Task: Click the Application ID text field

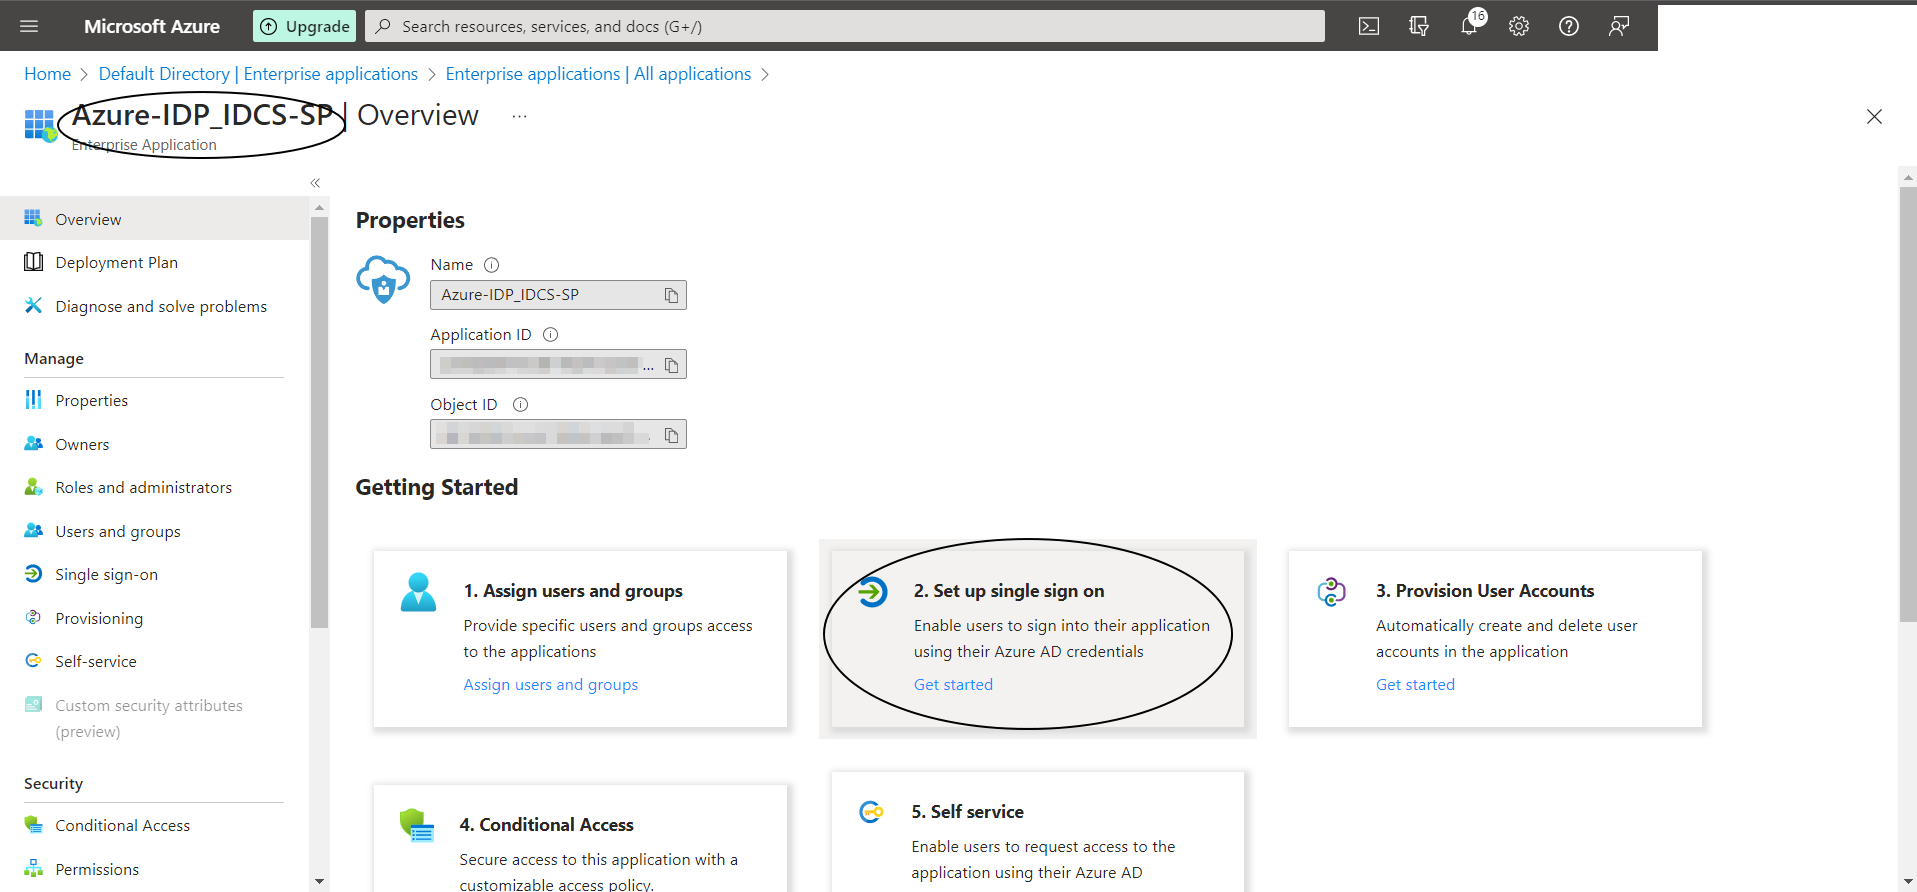Action: 558,365
